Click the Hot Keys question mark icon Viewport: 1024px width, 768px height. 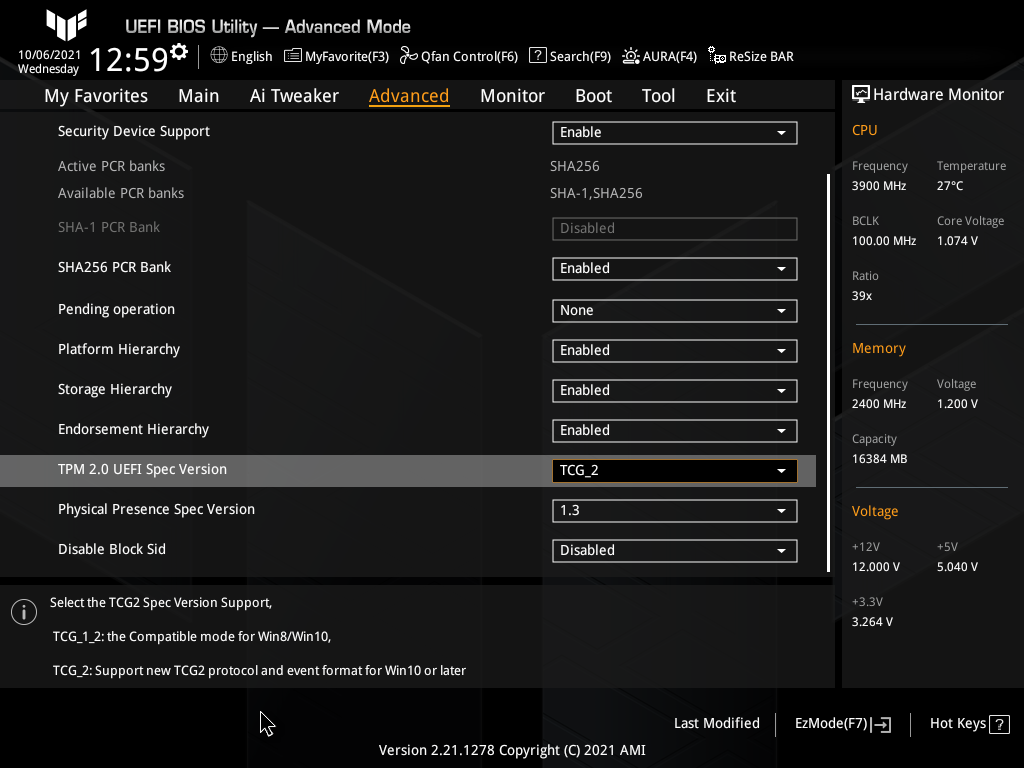tap(999, 724)
